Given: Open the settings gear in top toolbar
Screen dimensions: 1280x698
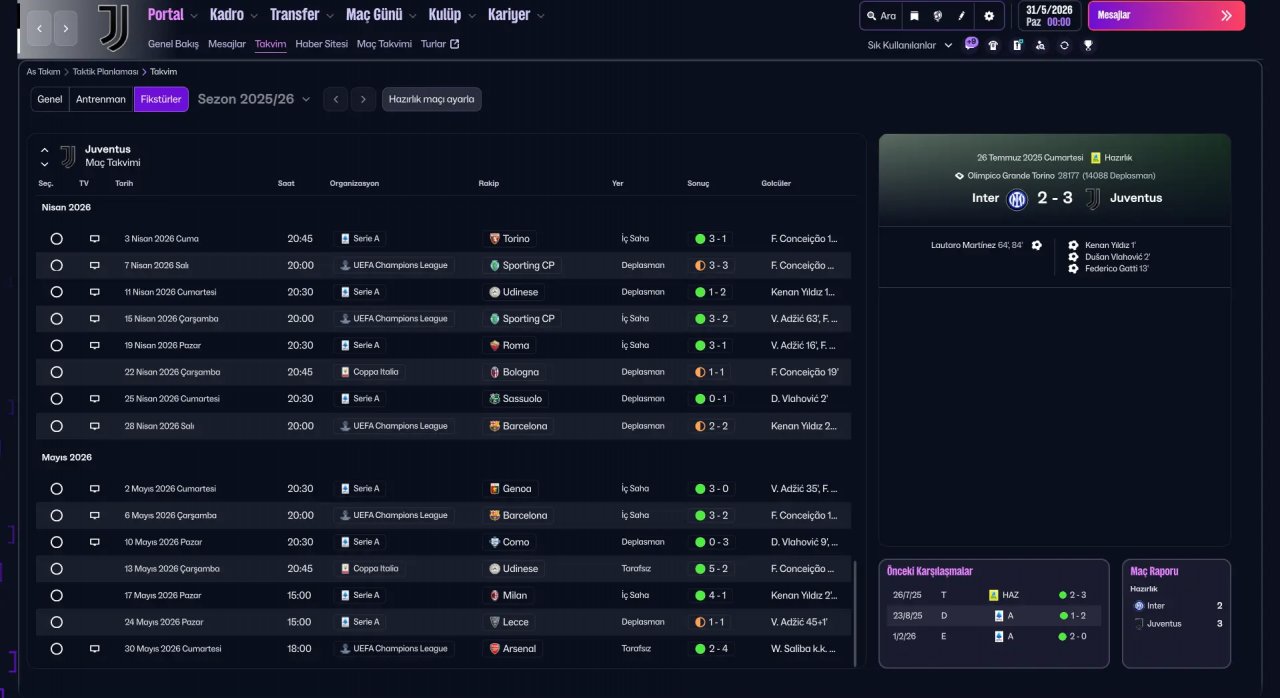Looking at the screenshot, I should pyautogui.click(x=989, y=16).
